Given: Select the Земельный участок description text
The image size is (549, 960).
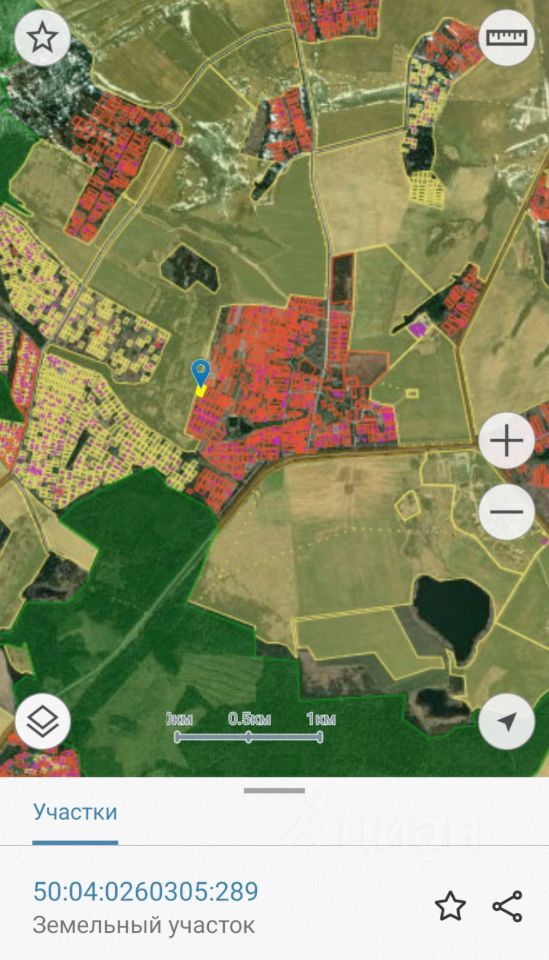Looking at the screenshot, I should tap(144, 924).
